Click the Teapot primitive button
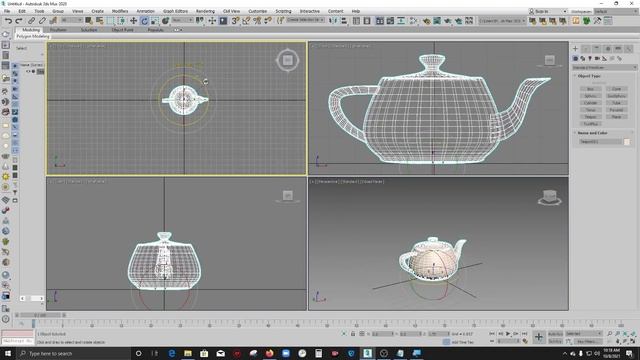Screen dimensions: 640x360 [x=591, y=117]
